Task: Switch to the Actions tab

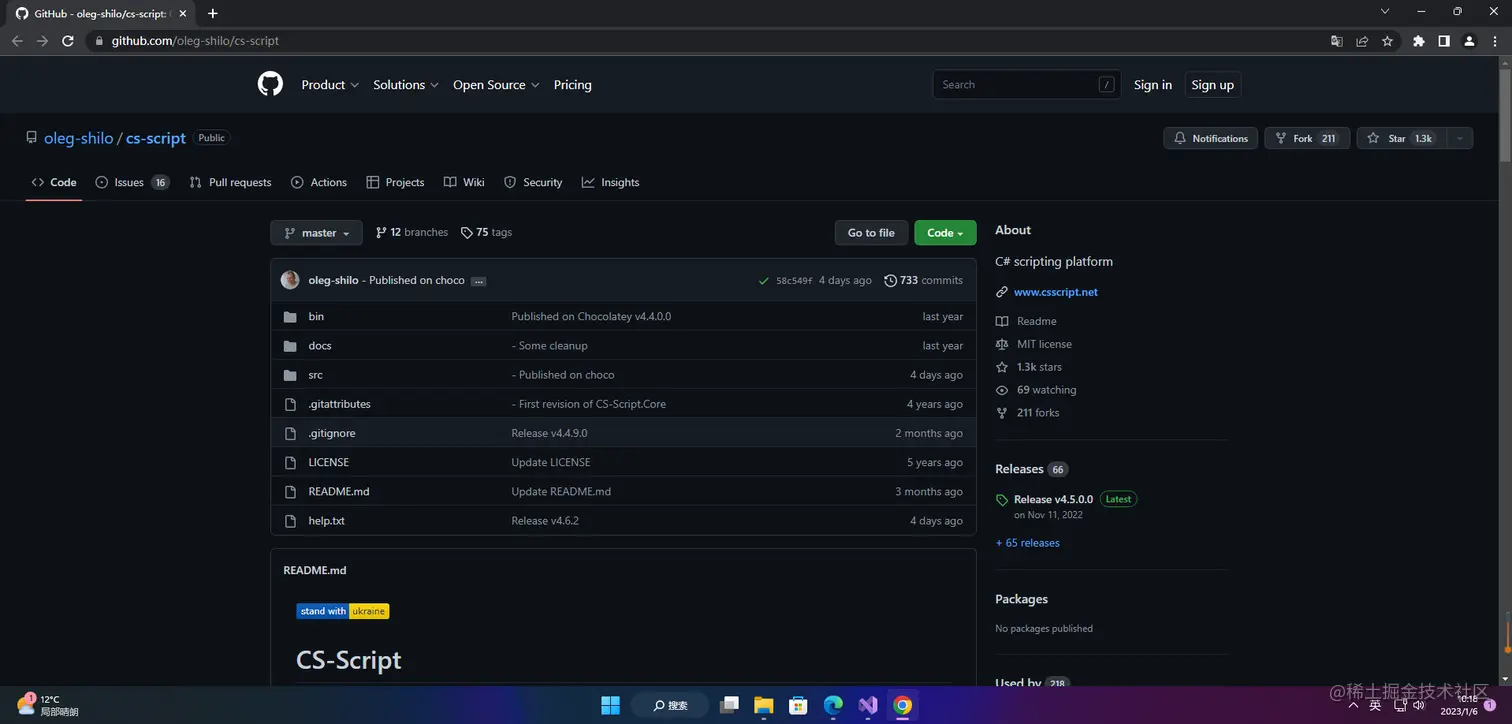Action: coord(319,182)
